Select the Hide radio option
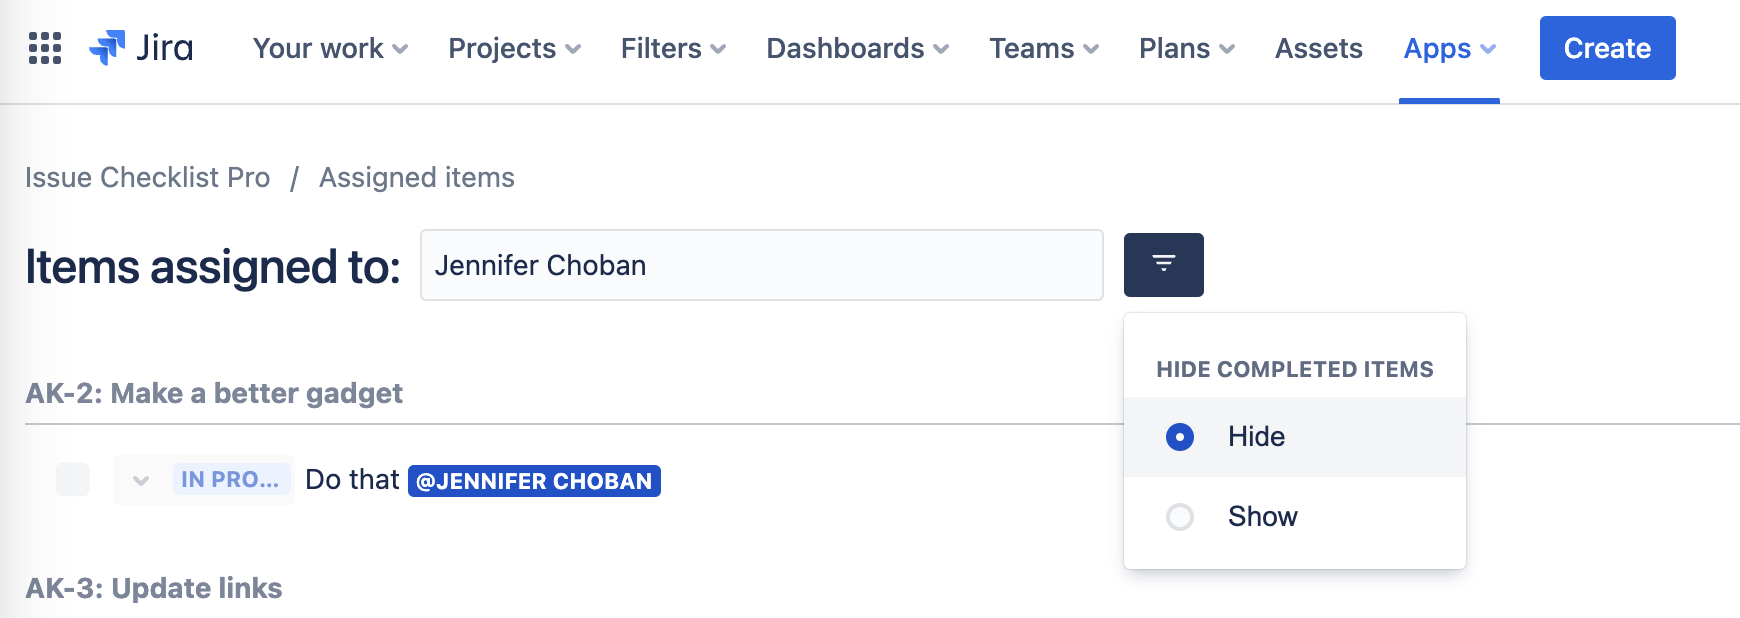This screenshot has width=1740, height=618. point(1180,437)
